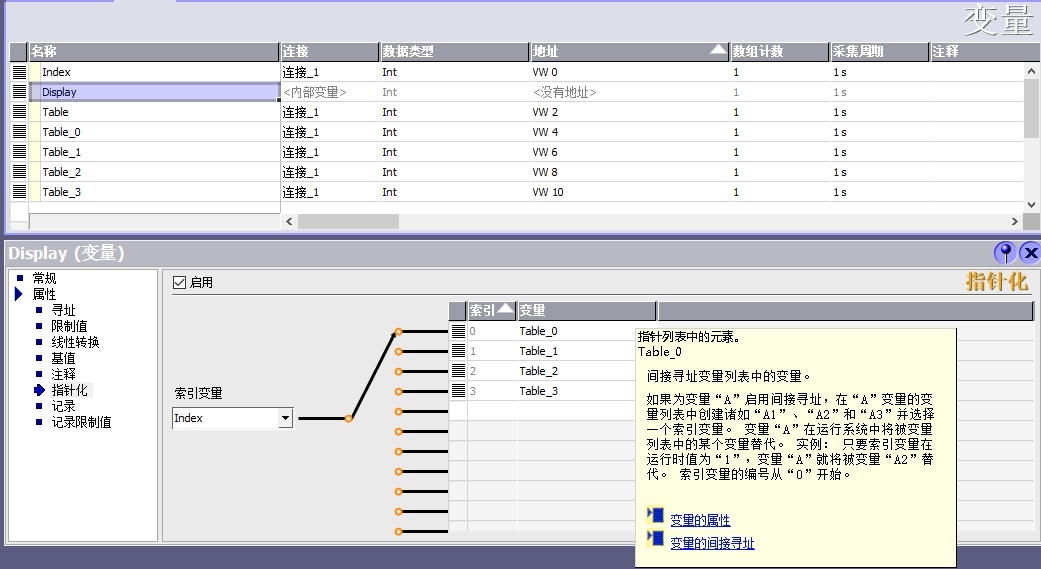The image size is (1041, 569).
Task: Click the row icon for pointer index 3
Action: [458, 391]
